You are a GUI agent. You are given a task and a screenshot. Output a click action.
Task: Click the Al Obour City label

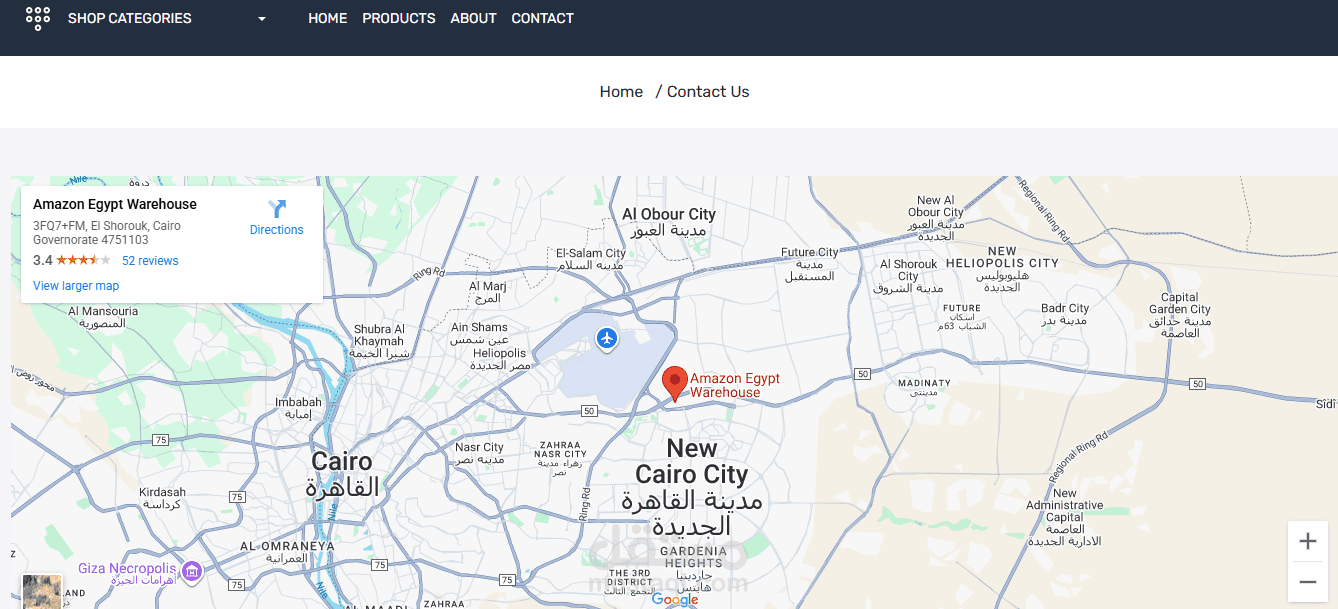669,222
